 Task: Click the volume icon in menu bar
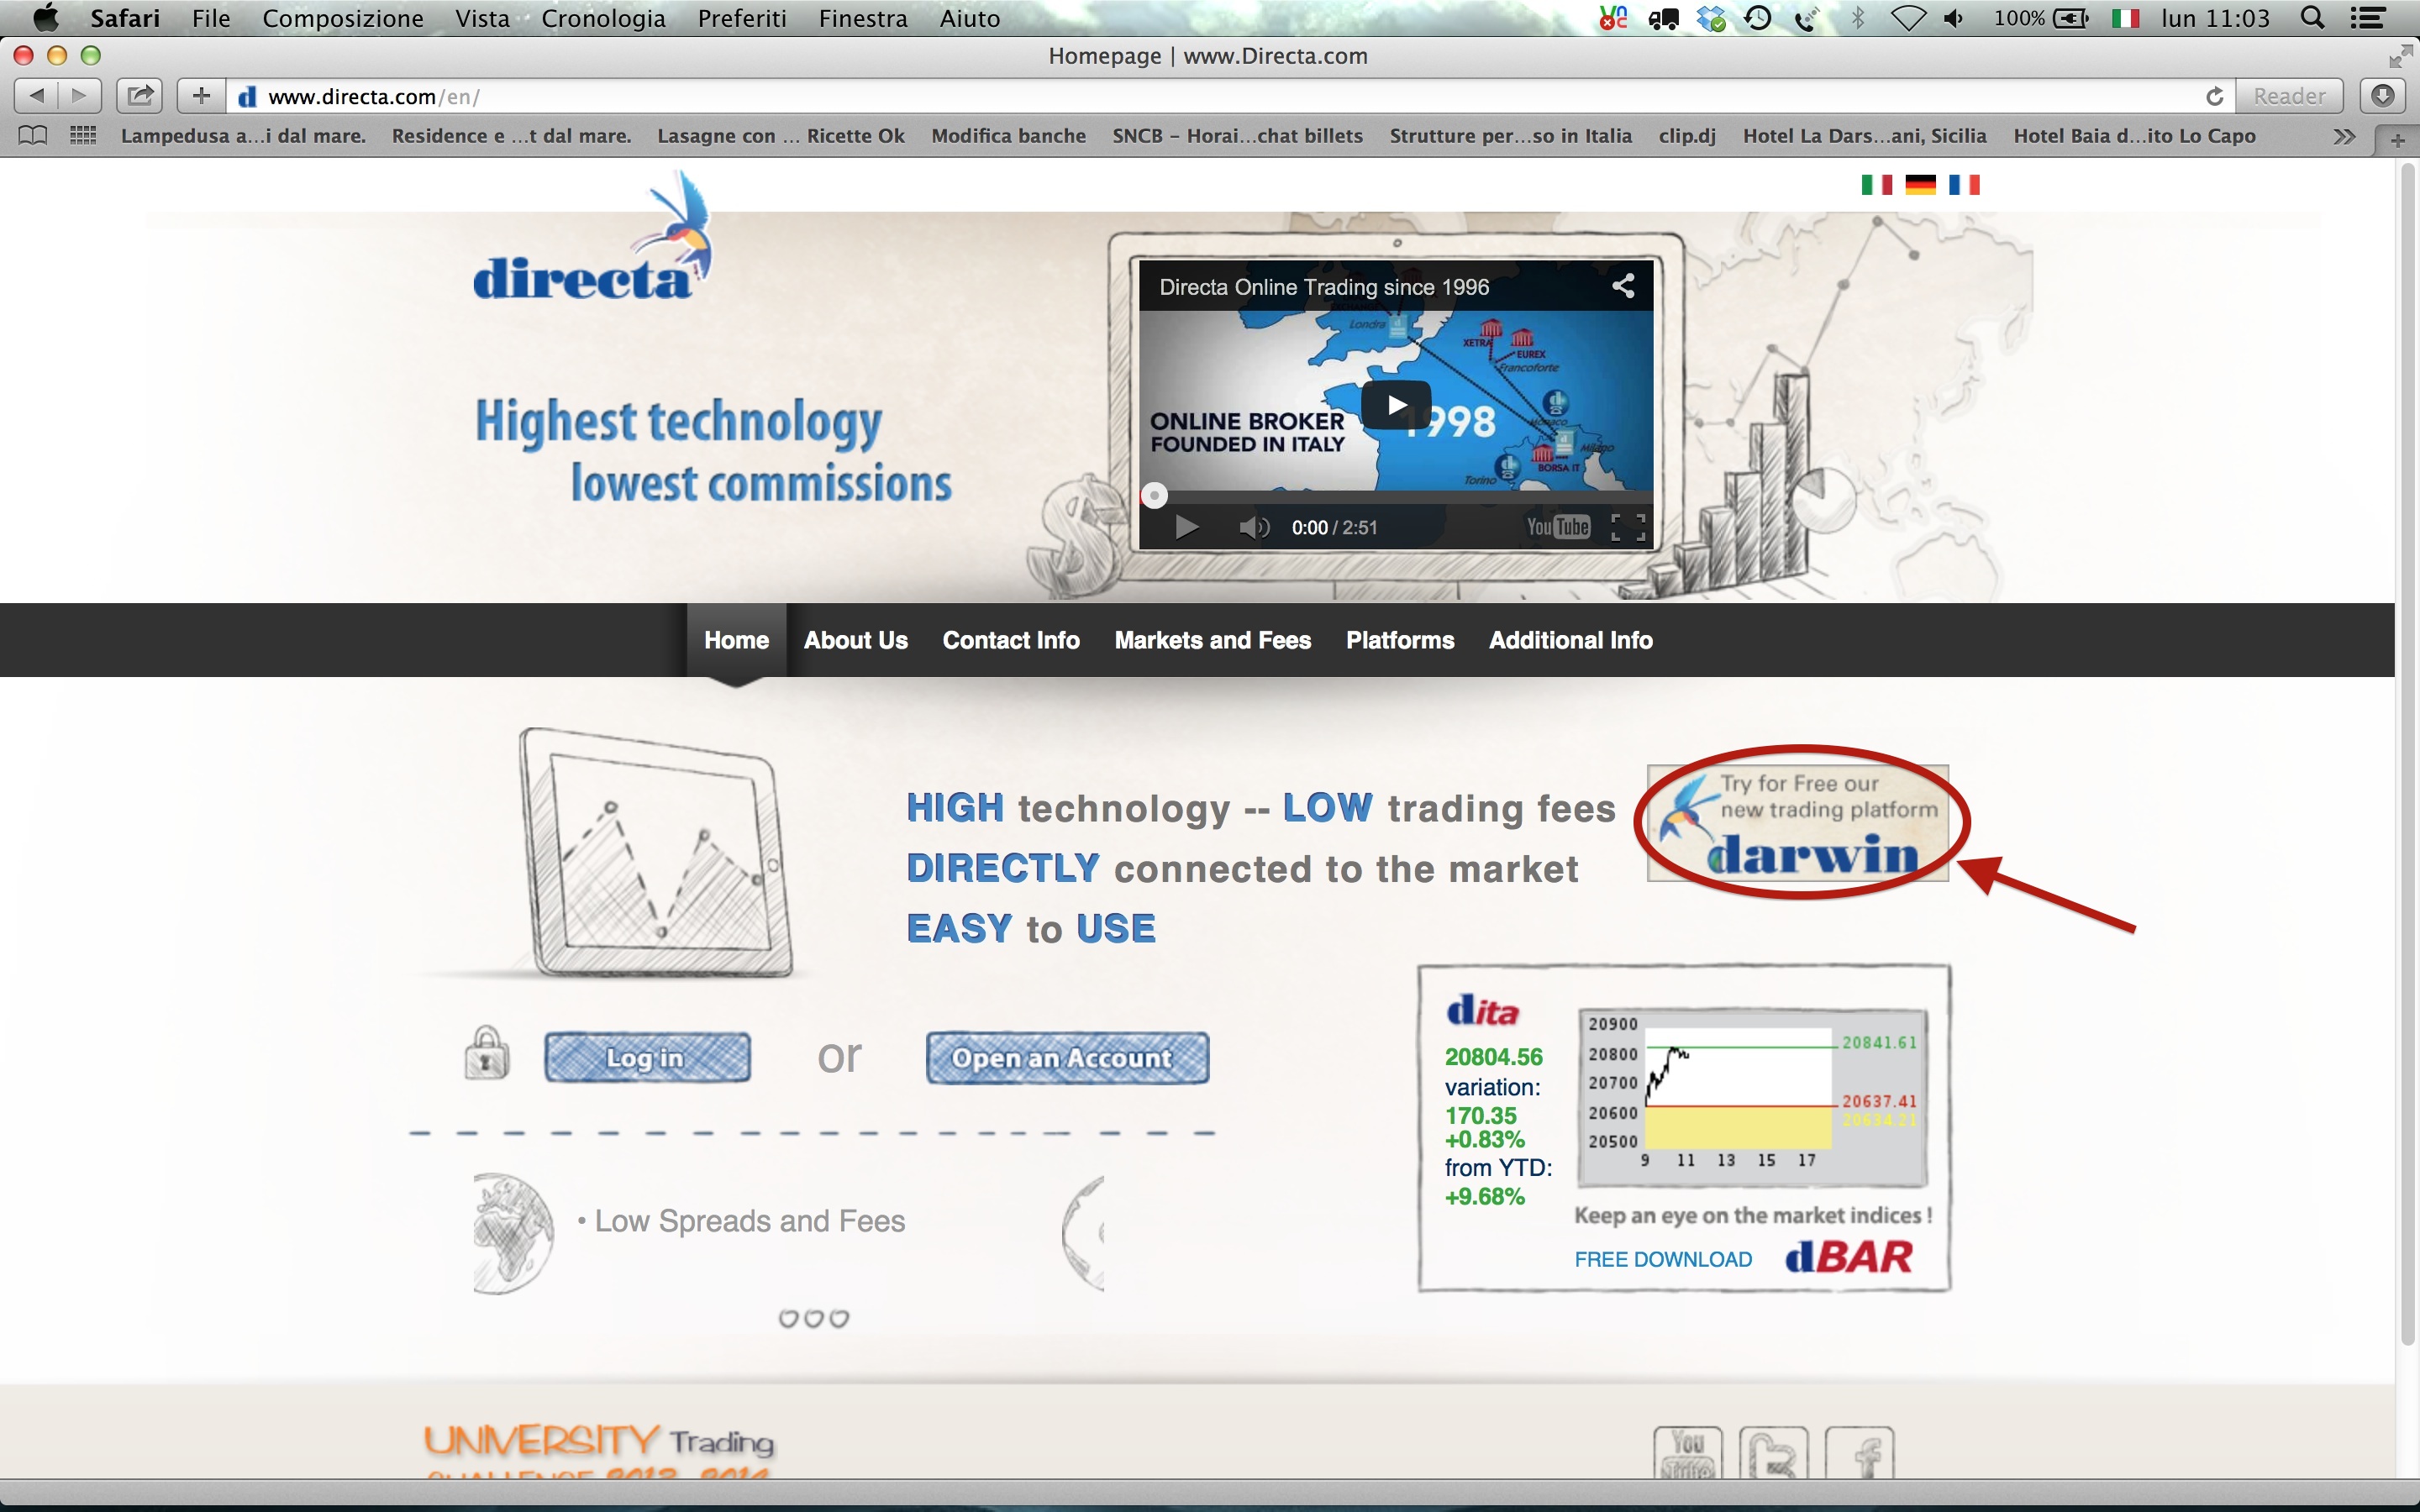1954,18
